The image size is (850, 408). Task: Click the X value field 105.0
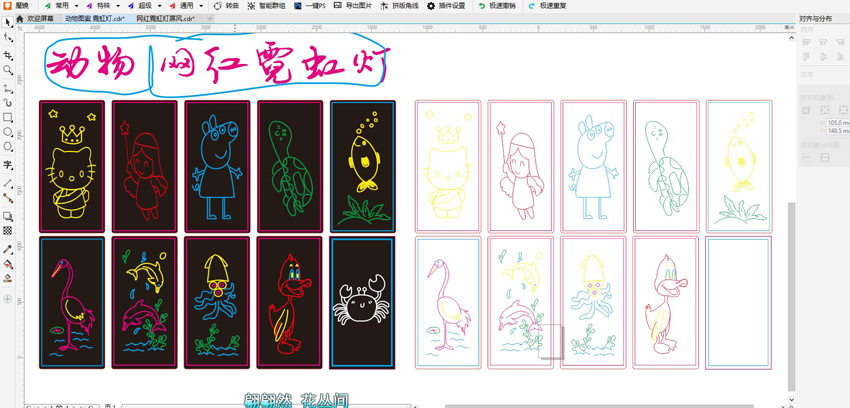(x=838, y=122)
